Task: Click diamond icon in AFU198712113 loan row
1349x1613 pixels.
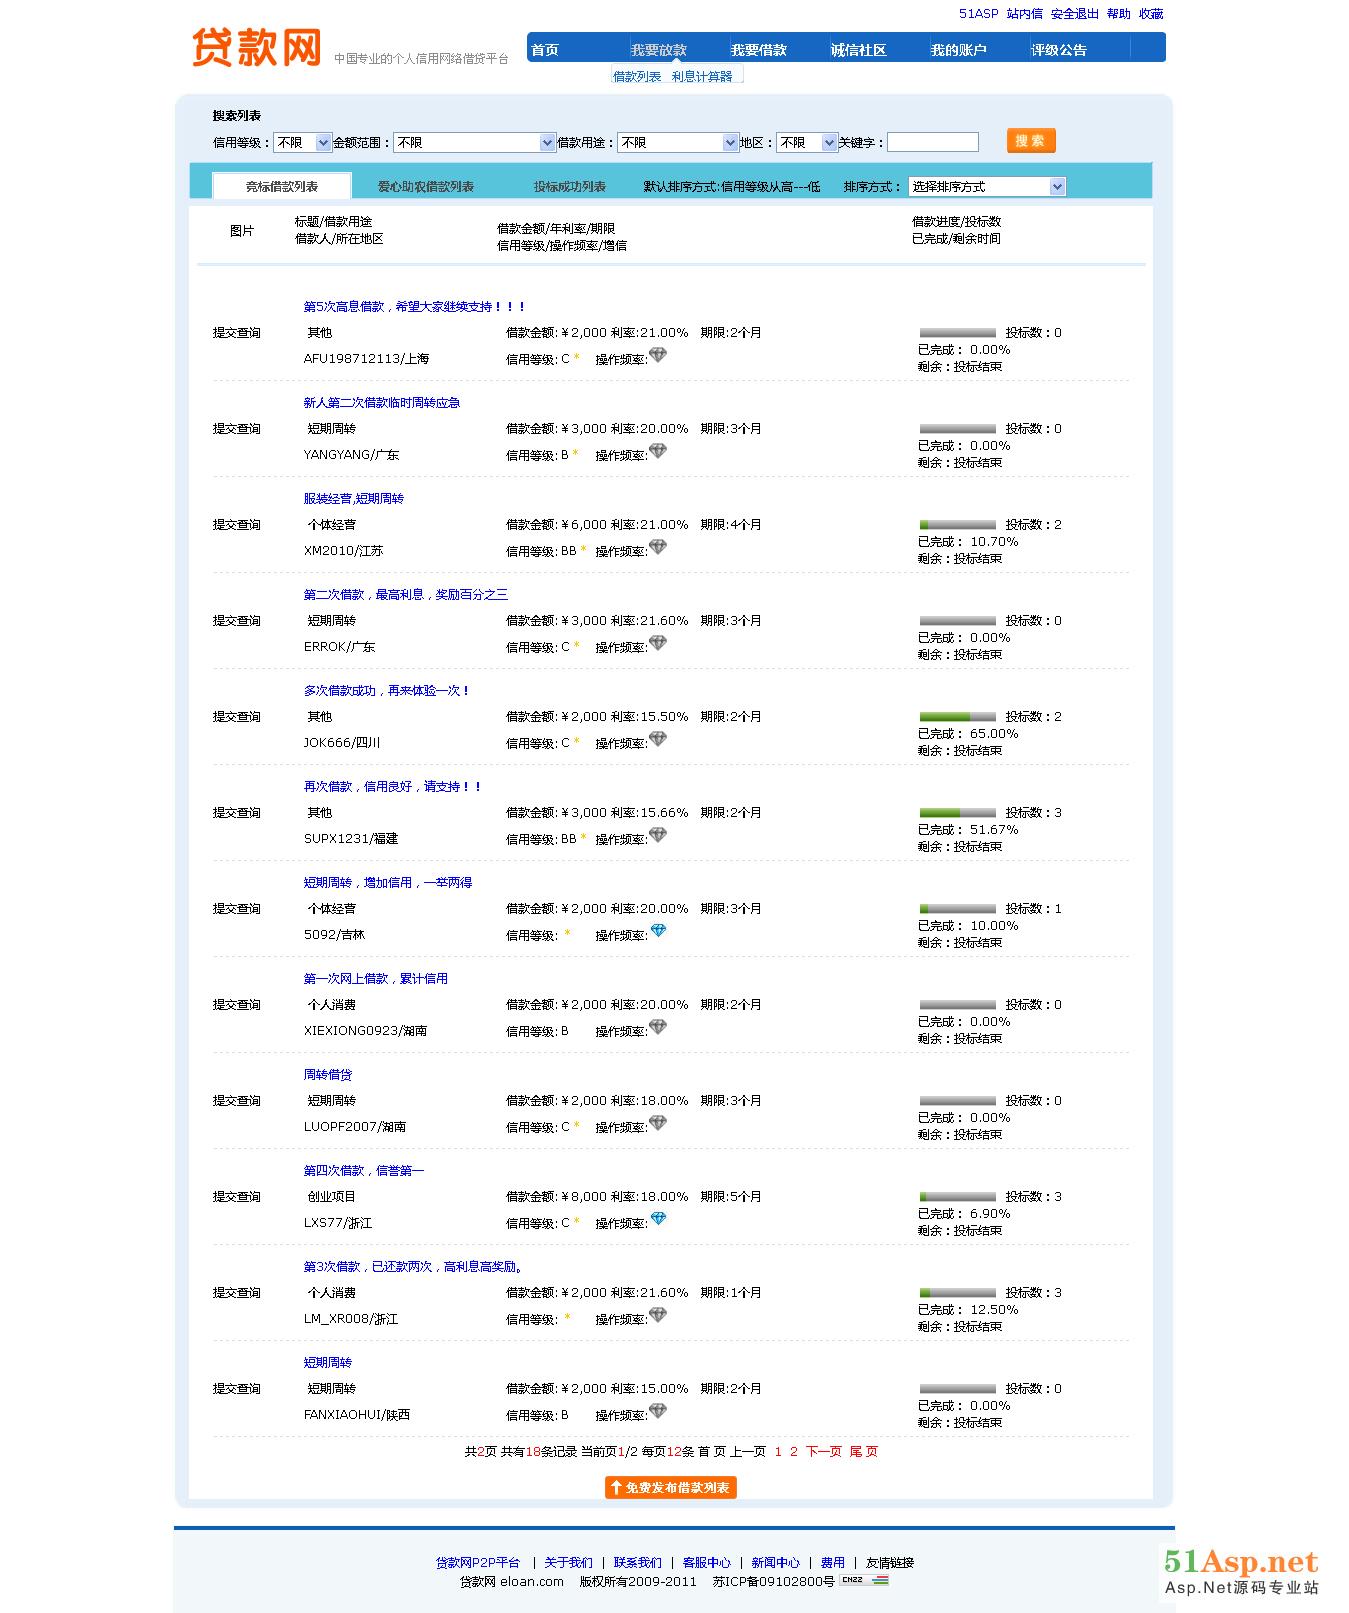Action: 658,355
